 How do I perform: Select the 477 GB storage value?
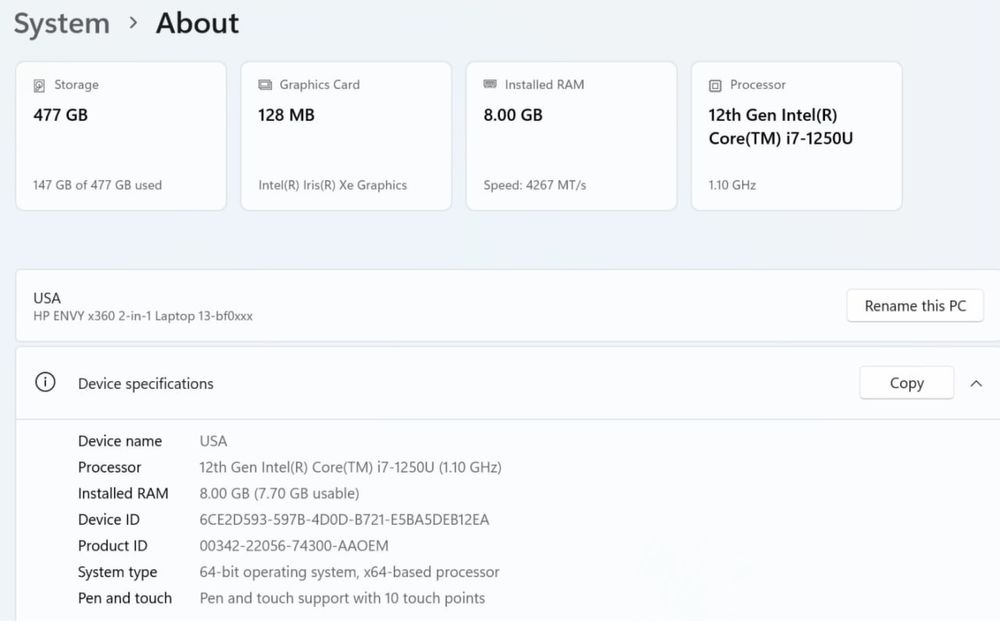pos(61,115)
